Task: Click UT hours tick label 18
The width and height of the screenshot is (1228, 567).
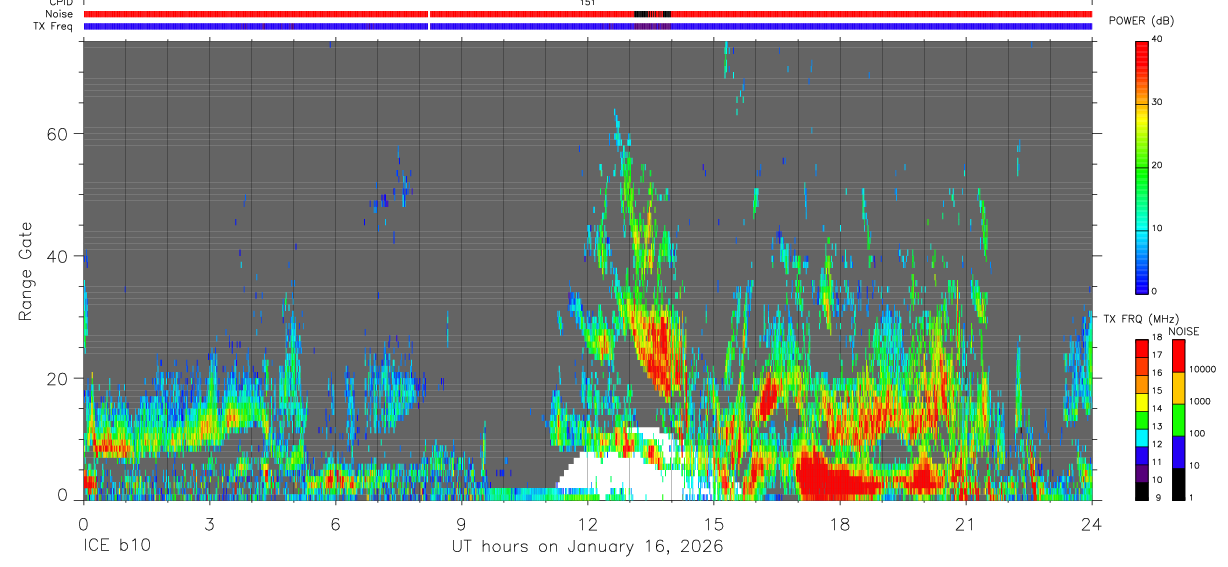Action: tap(840, 524)
